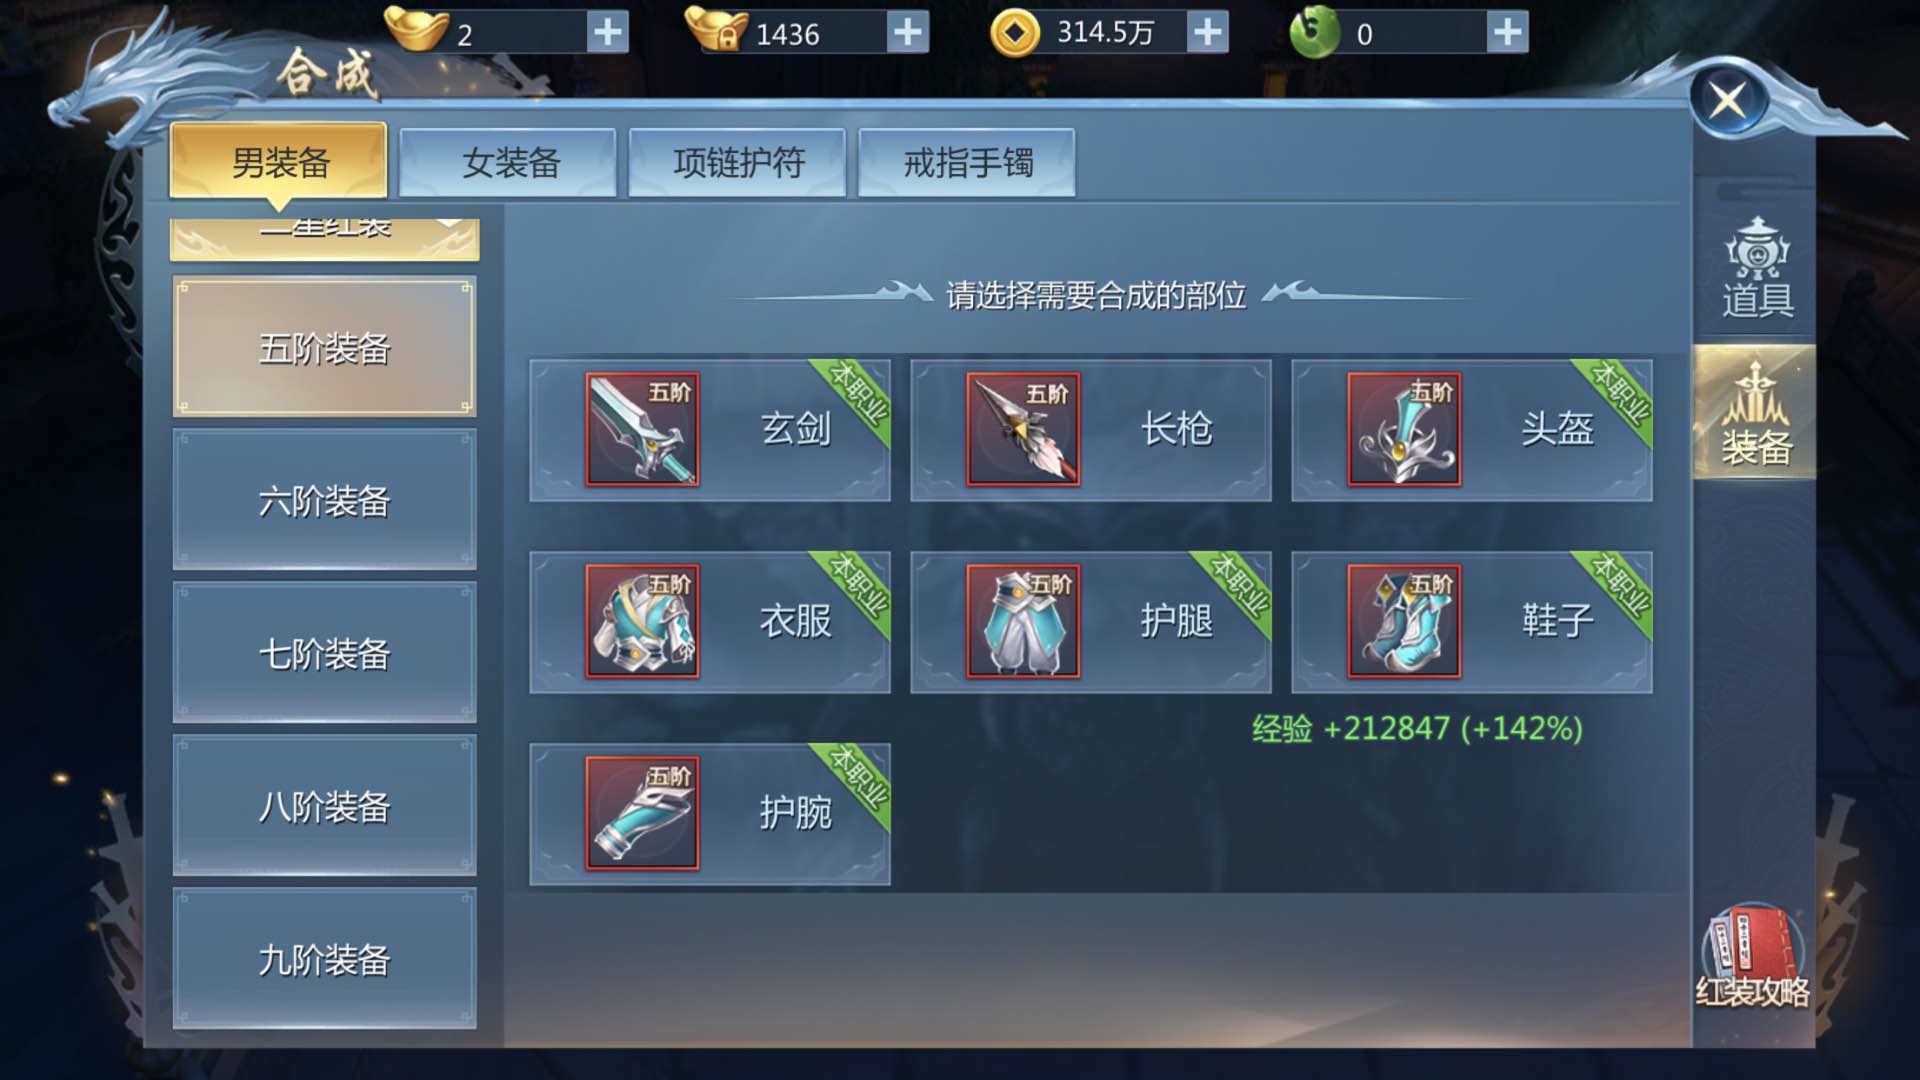Select 八阶装备 in the tier list
The width and height of the screenshot is (1920, 1080).
pos(325,806)
